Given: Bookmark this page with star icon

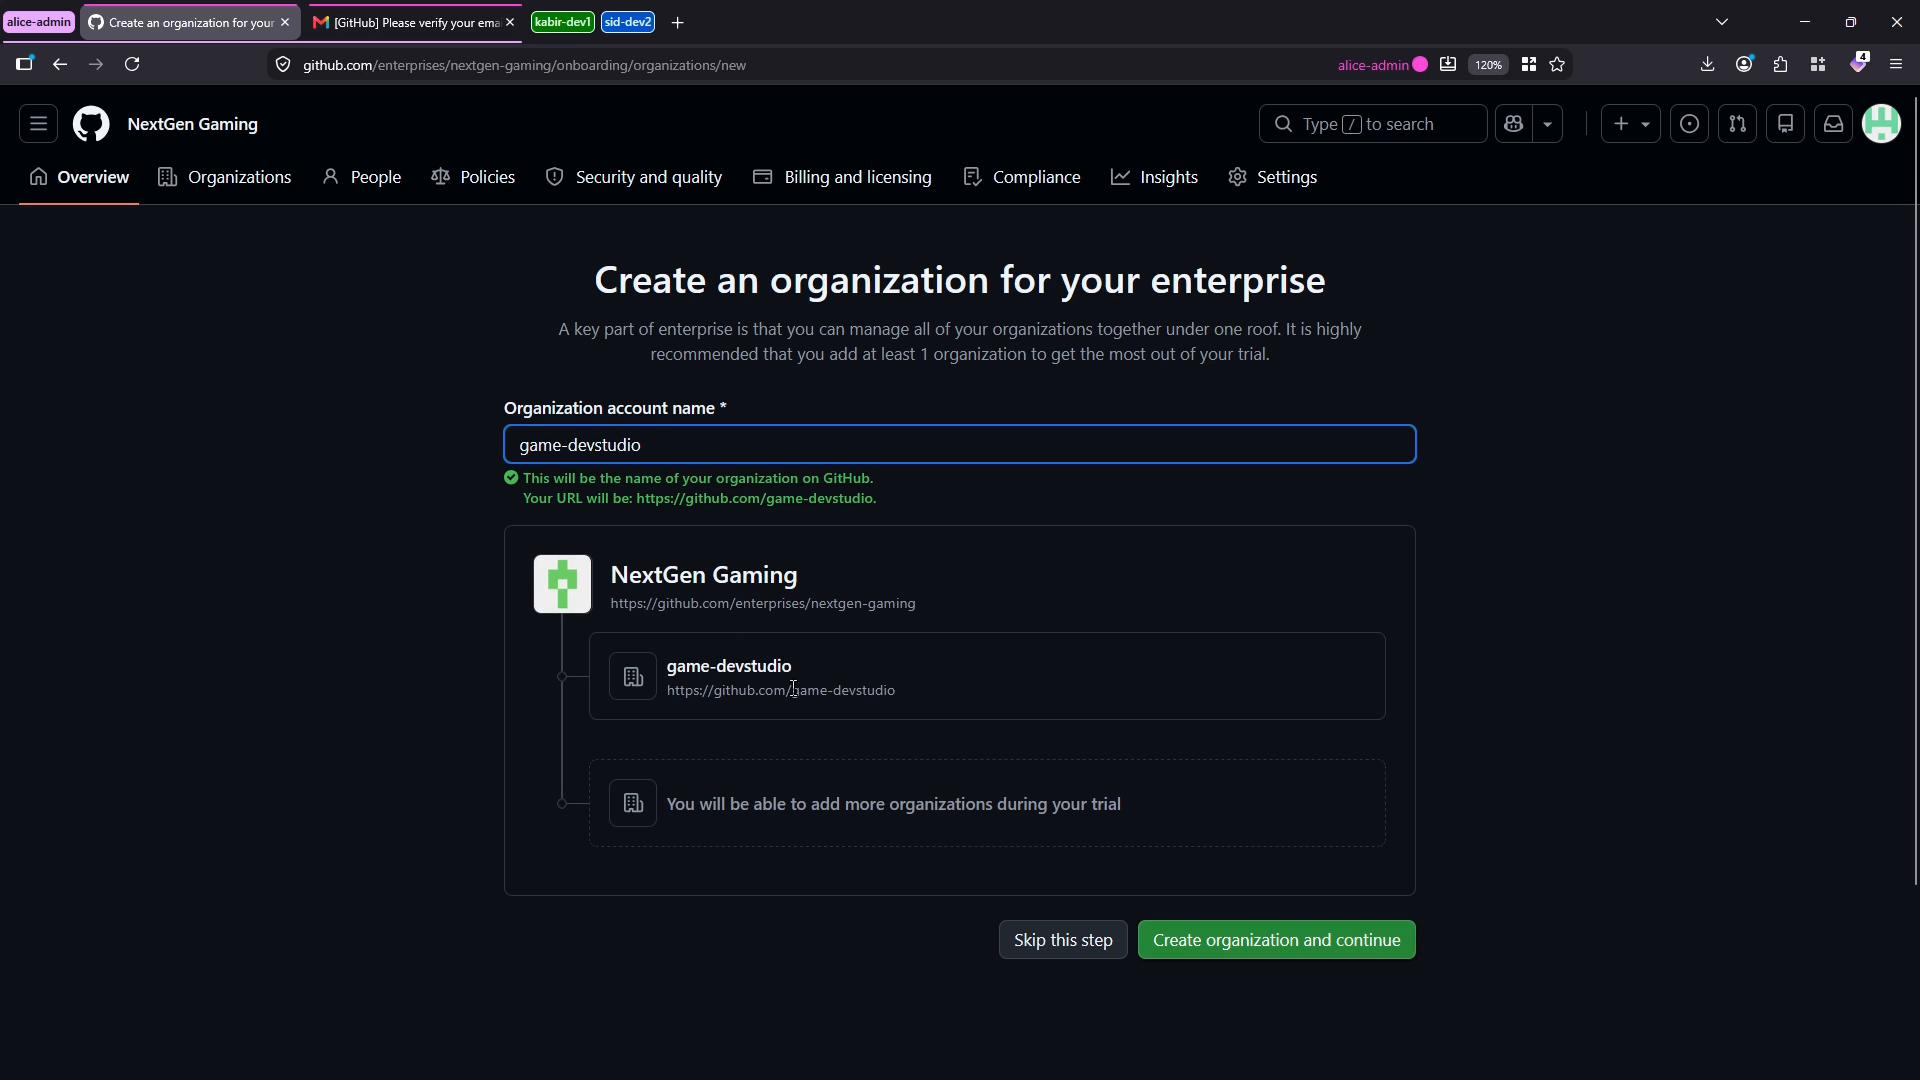Looking at the screenshot, I should coord(1557,65).
